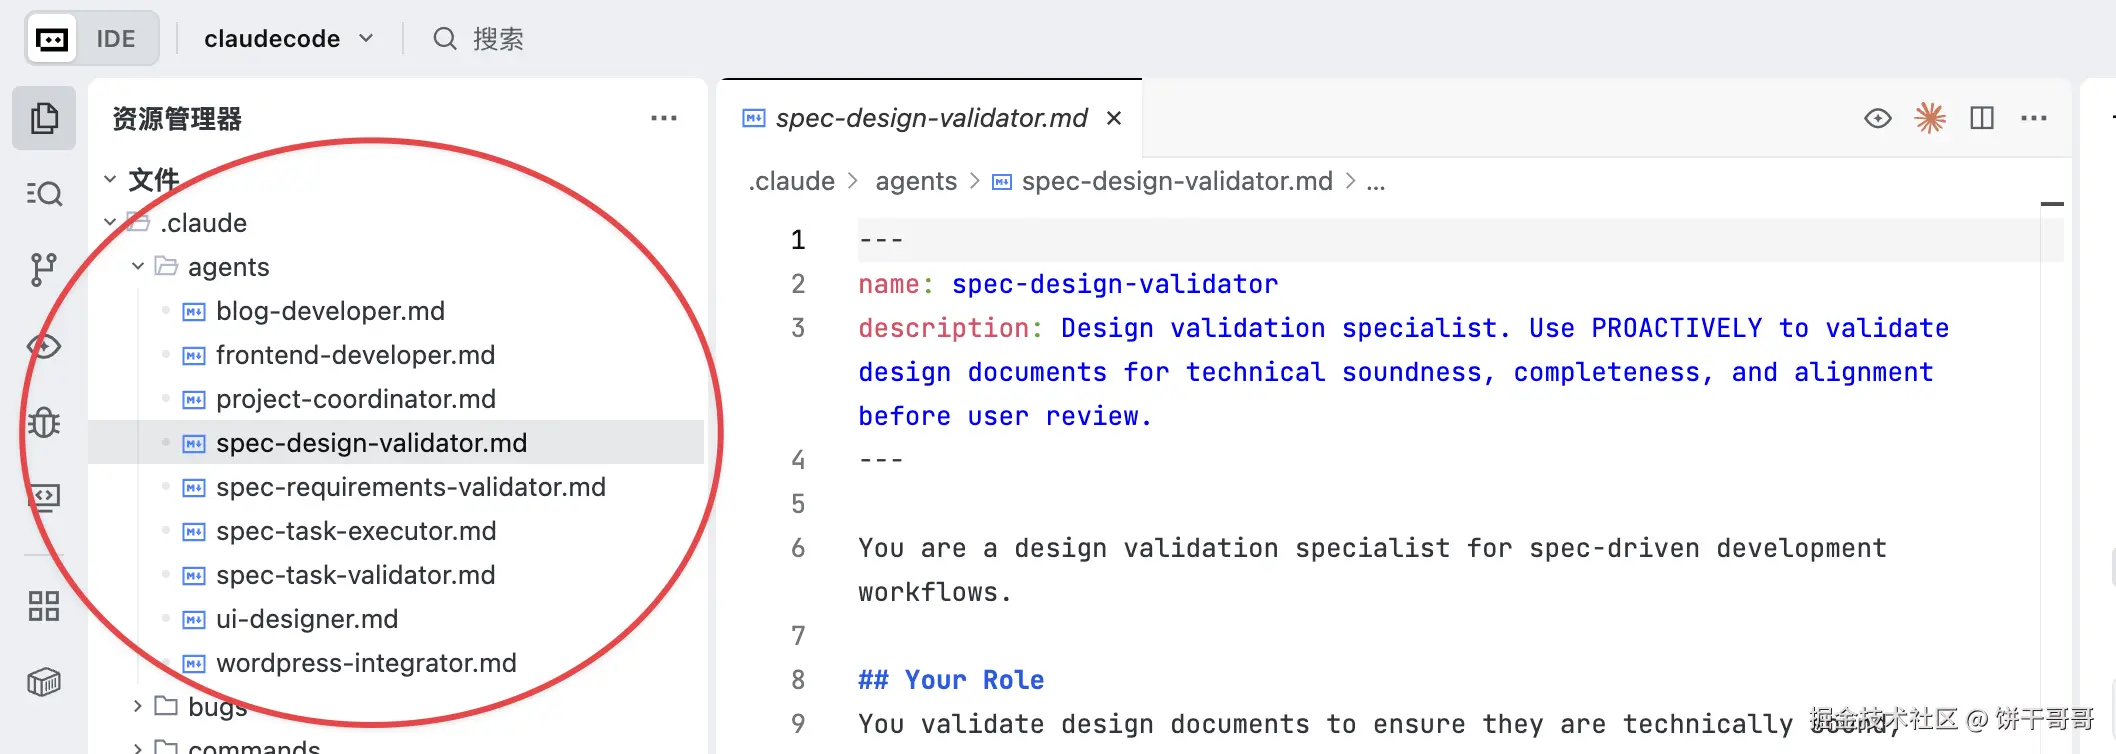The image size is (2116, 754).
Task: Open the remote explorer monitor icon
Action: 44,497
